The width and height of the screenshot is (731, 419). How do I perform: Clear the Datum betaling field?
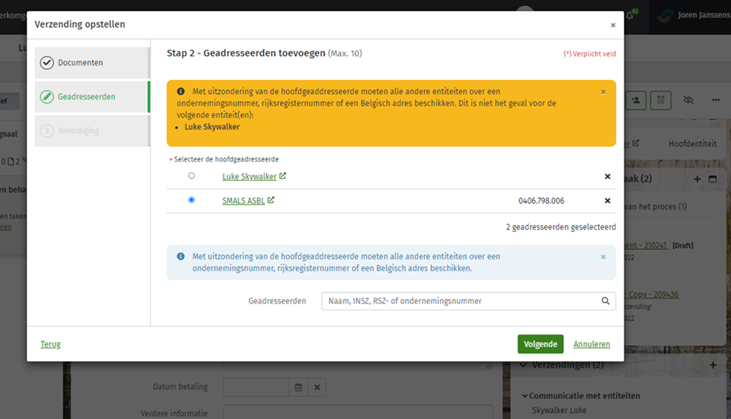[317, 387]
